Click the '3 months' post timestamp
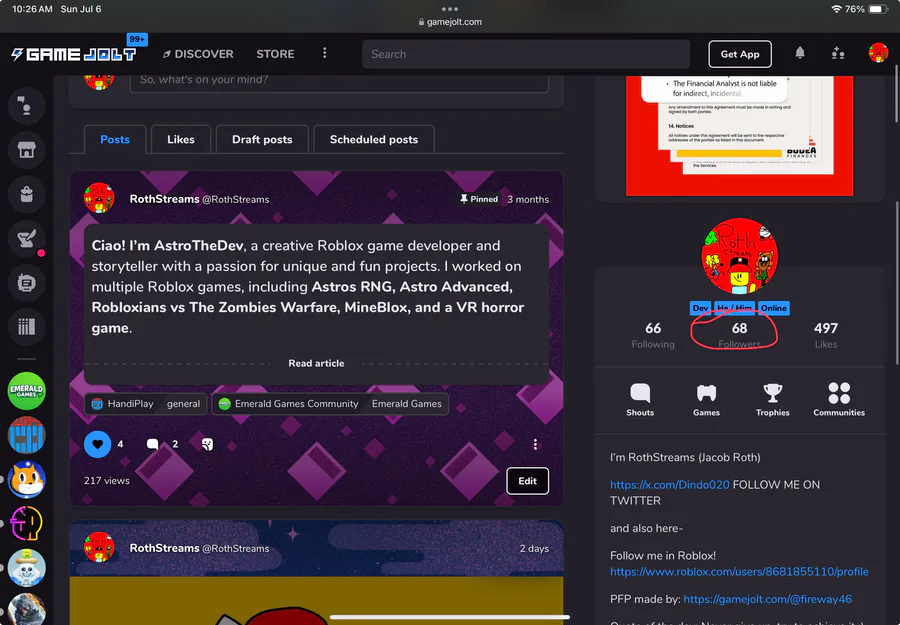Screen dimensions: 900x625 pyautogui.click(x=527, y=199)
